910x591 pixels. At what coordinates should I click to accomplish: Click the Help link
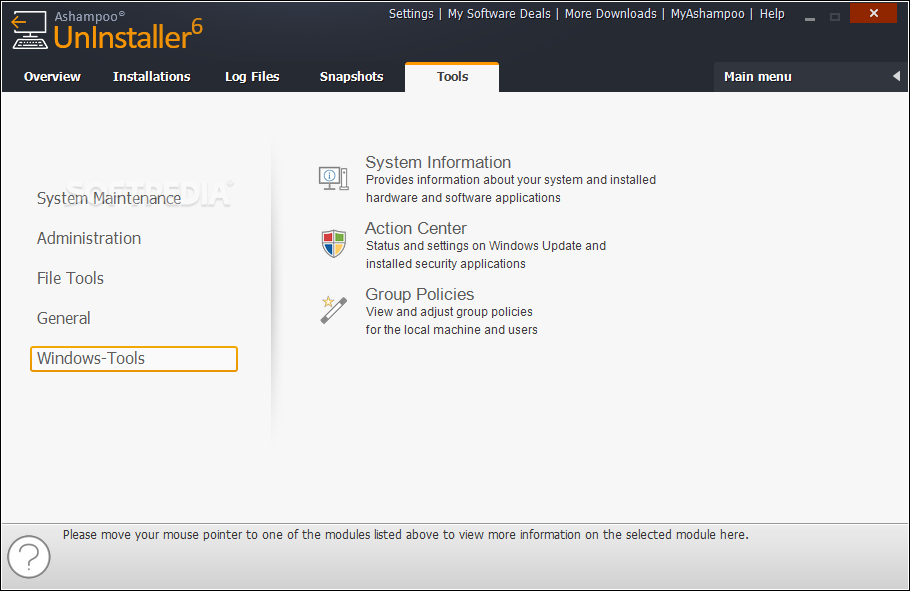[x=772, y=14]
